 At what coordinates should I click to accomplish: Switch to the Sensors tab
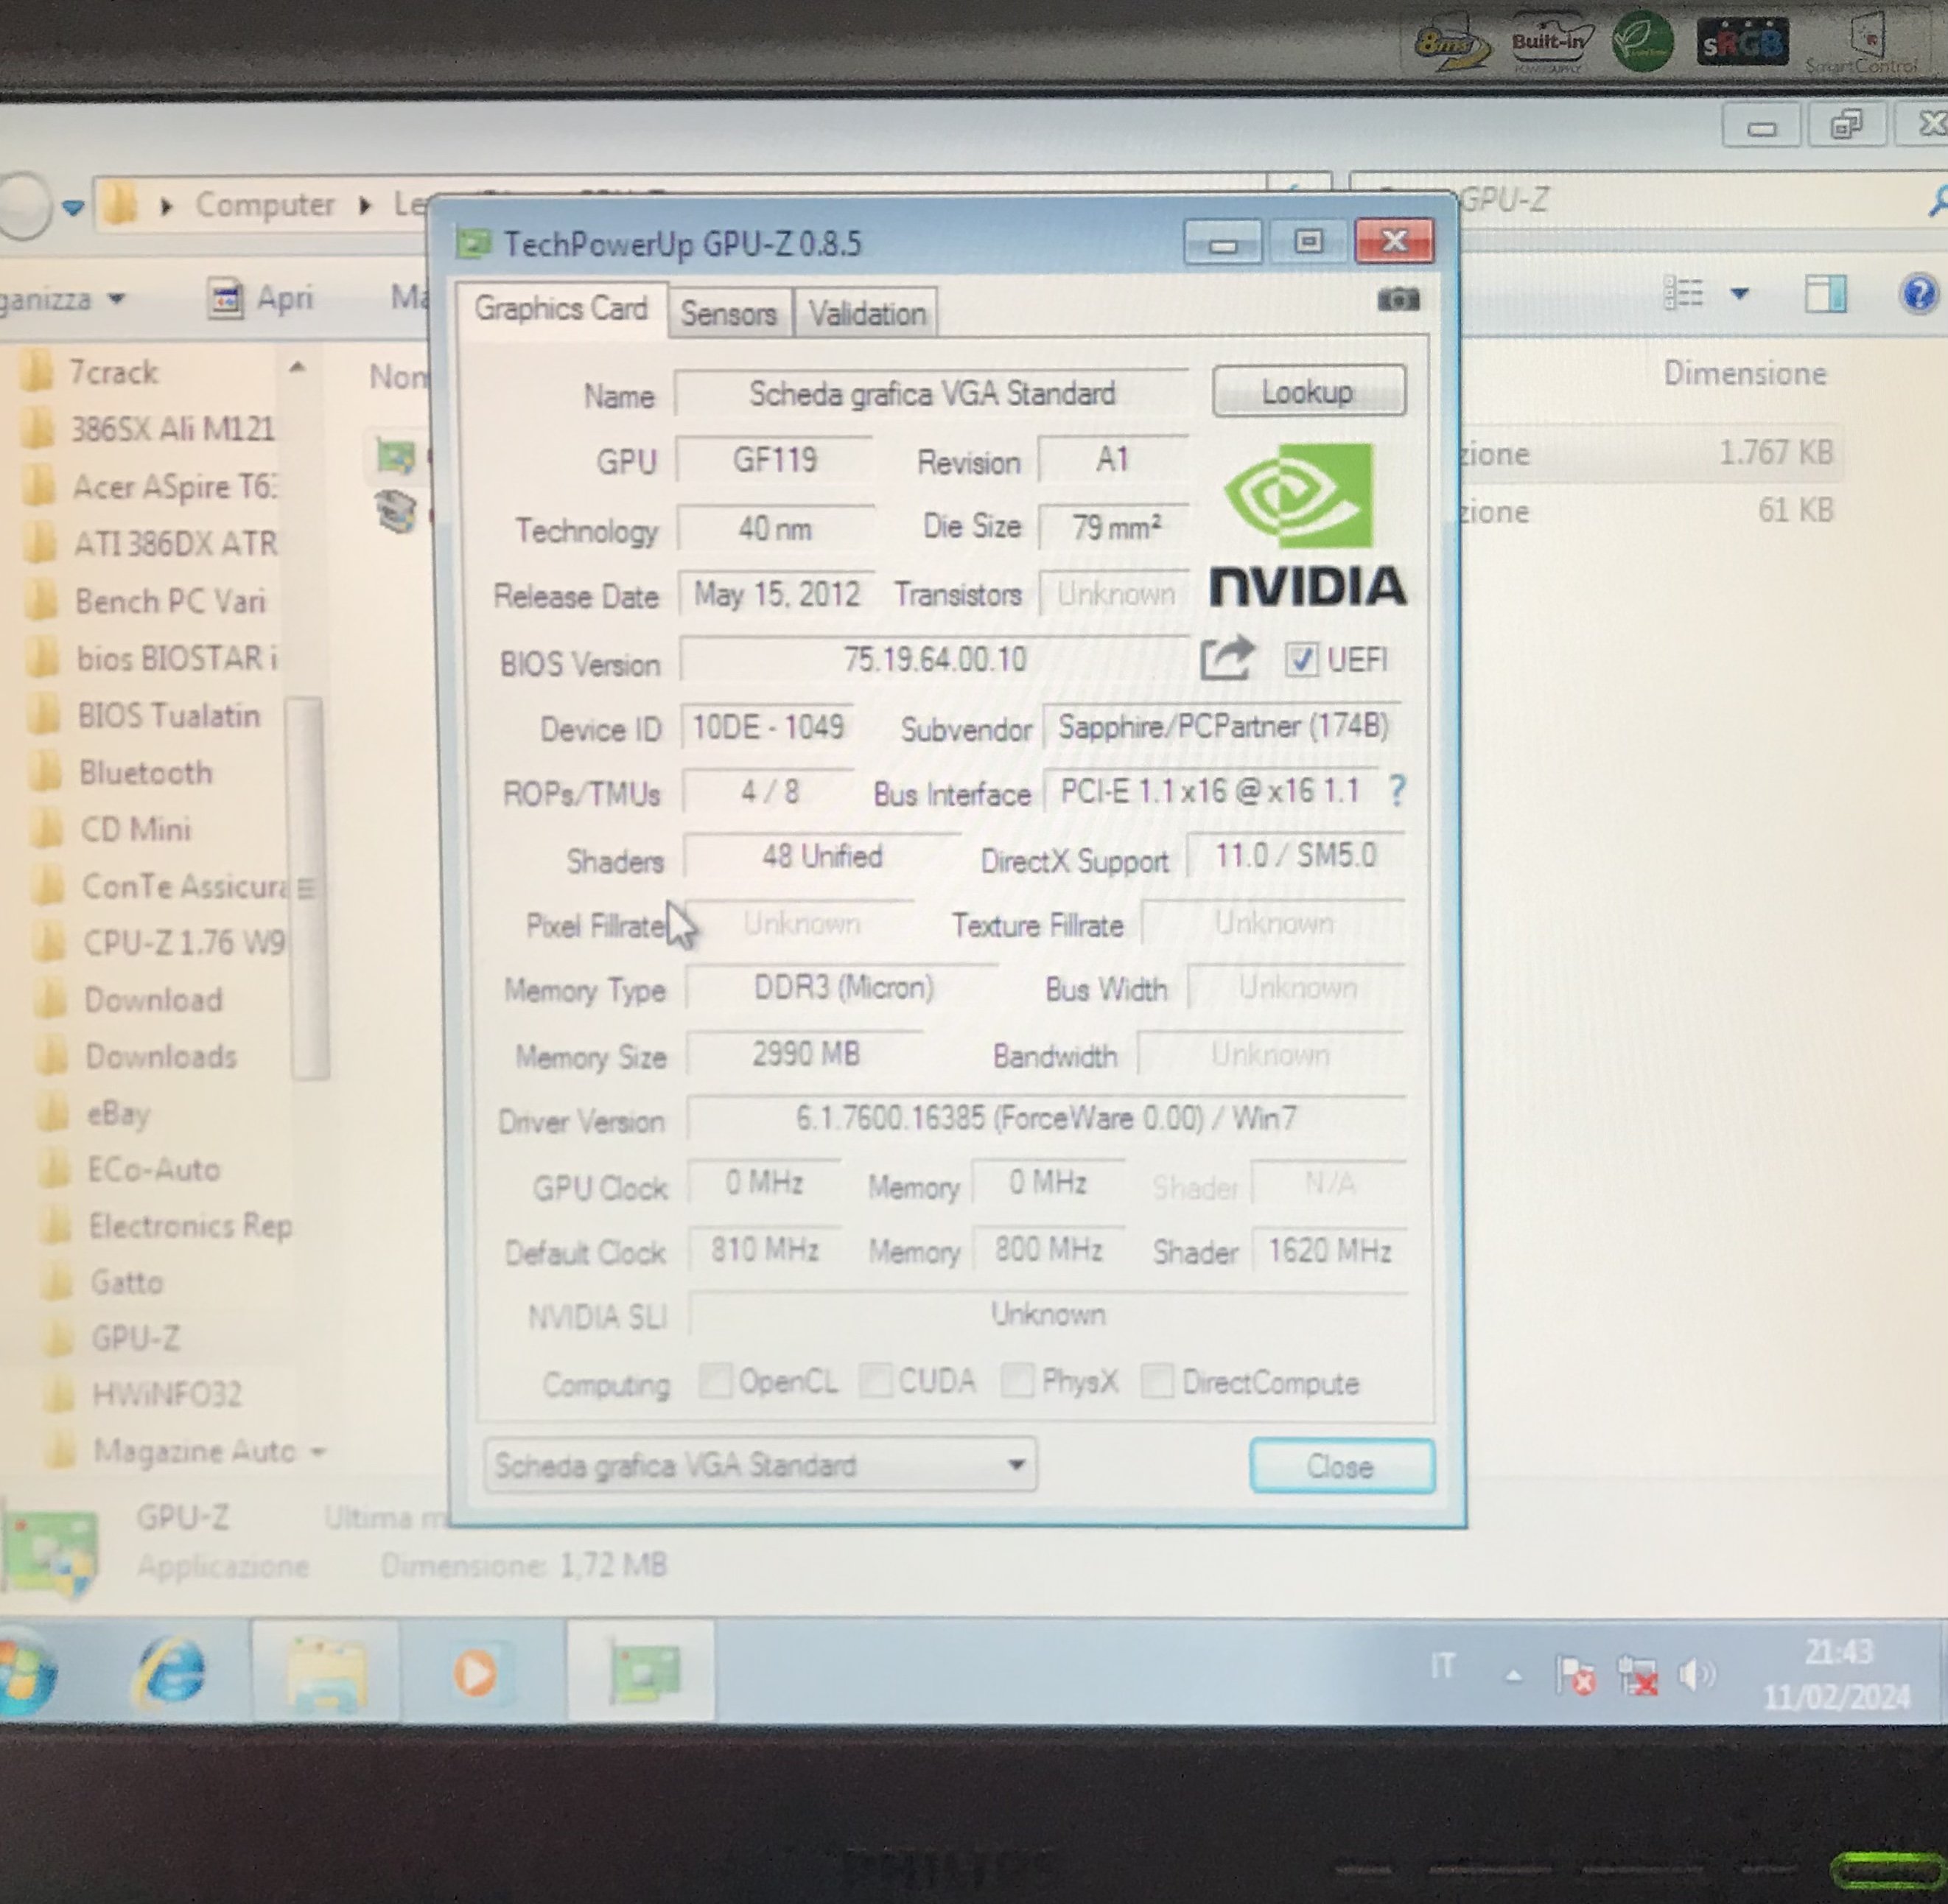[729, 314]
